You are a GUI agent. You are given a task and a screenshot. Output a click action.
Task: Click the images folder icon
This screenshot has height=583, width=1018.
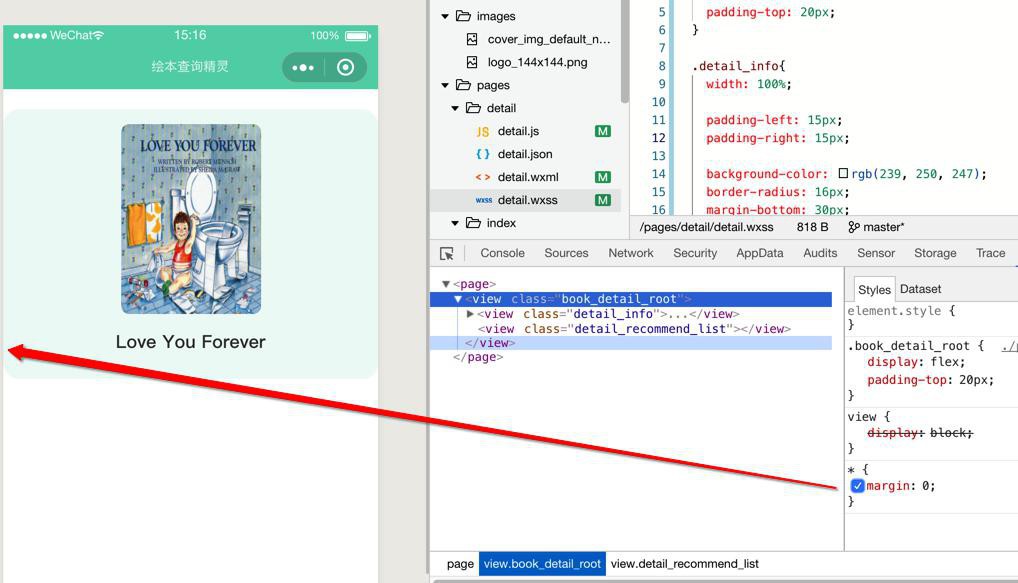(x=463, y=16)
